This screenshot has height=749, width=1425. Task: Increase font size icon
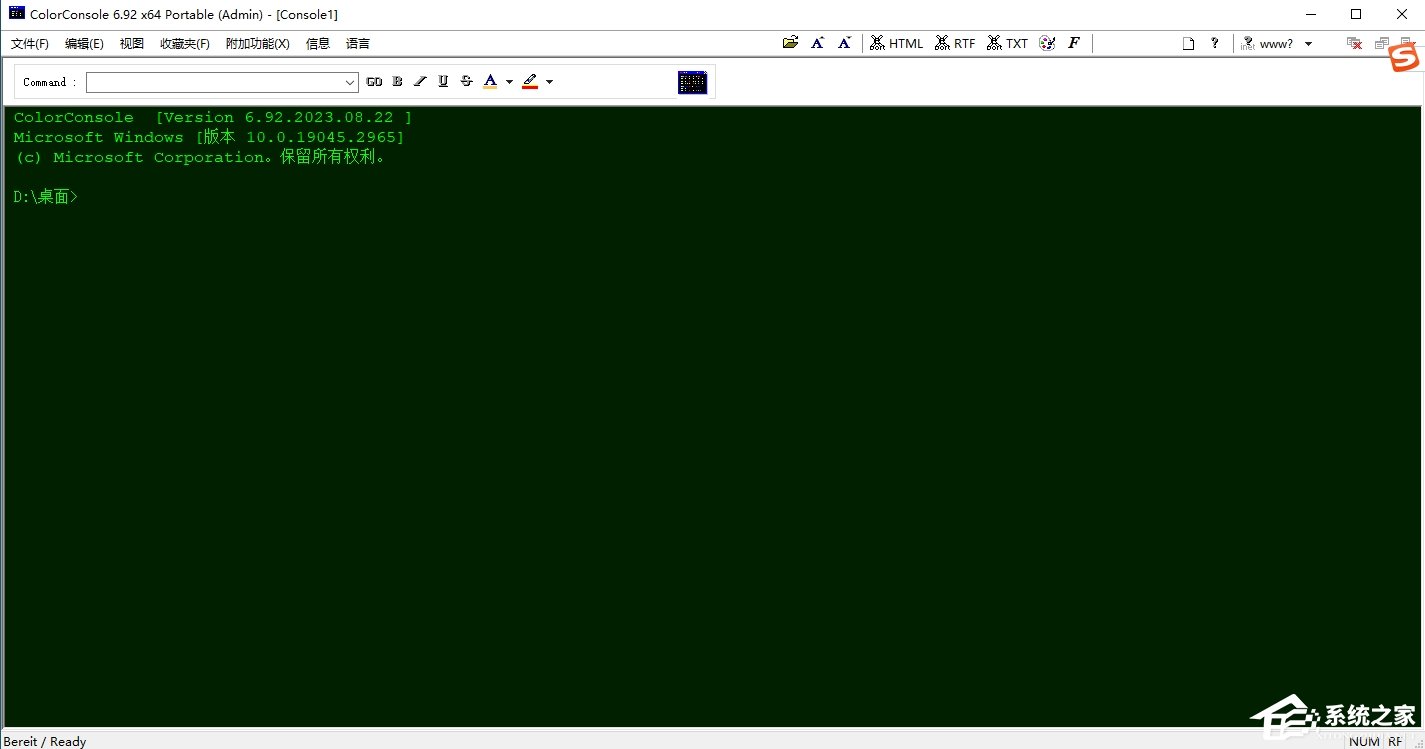click(817, 43)
